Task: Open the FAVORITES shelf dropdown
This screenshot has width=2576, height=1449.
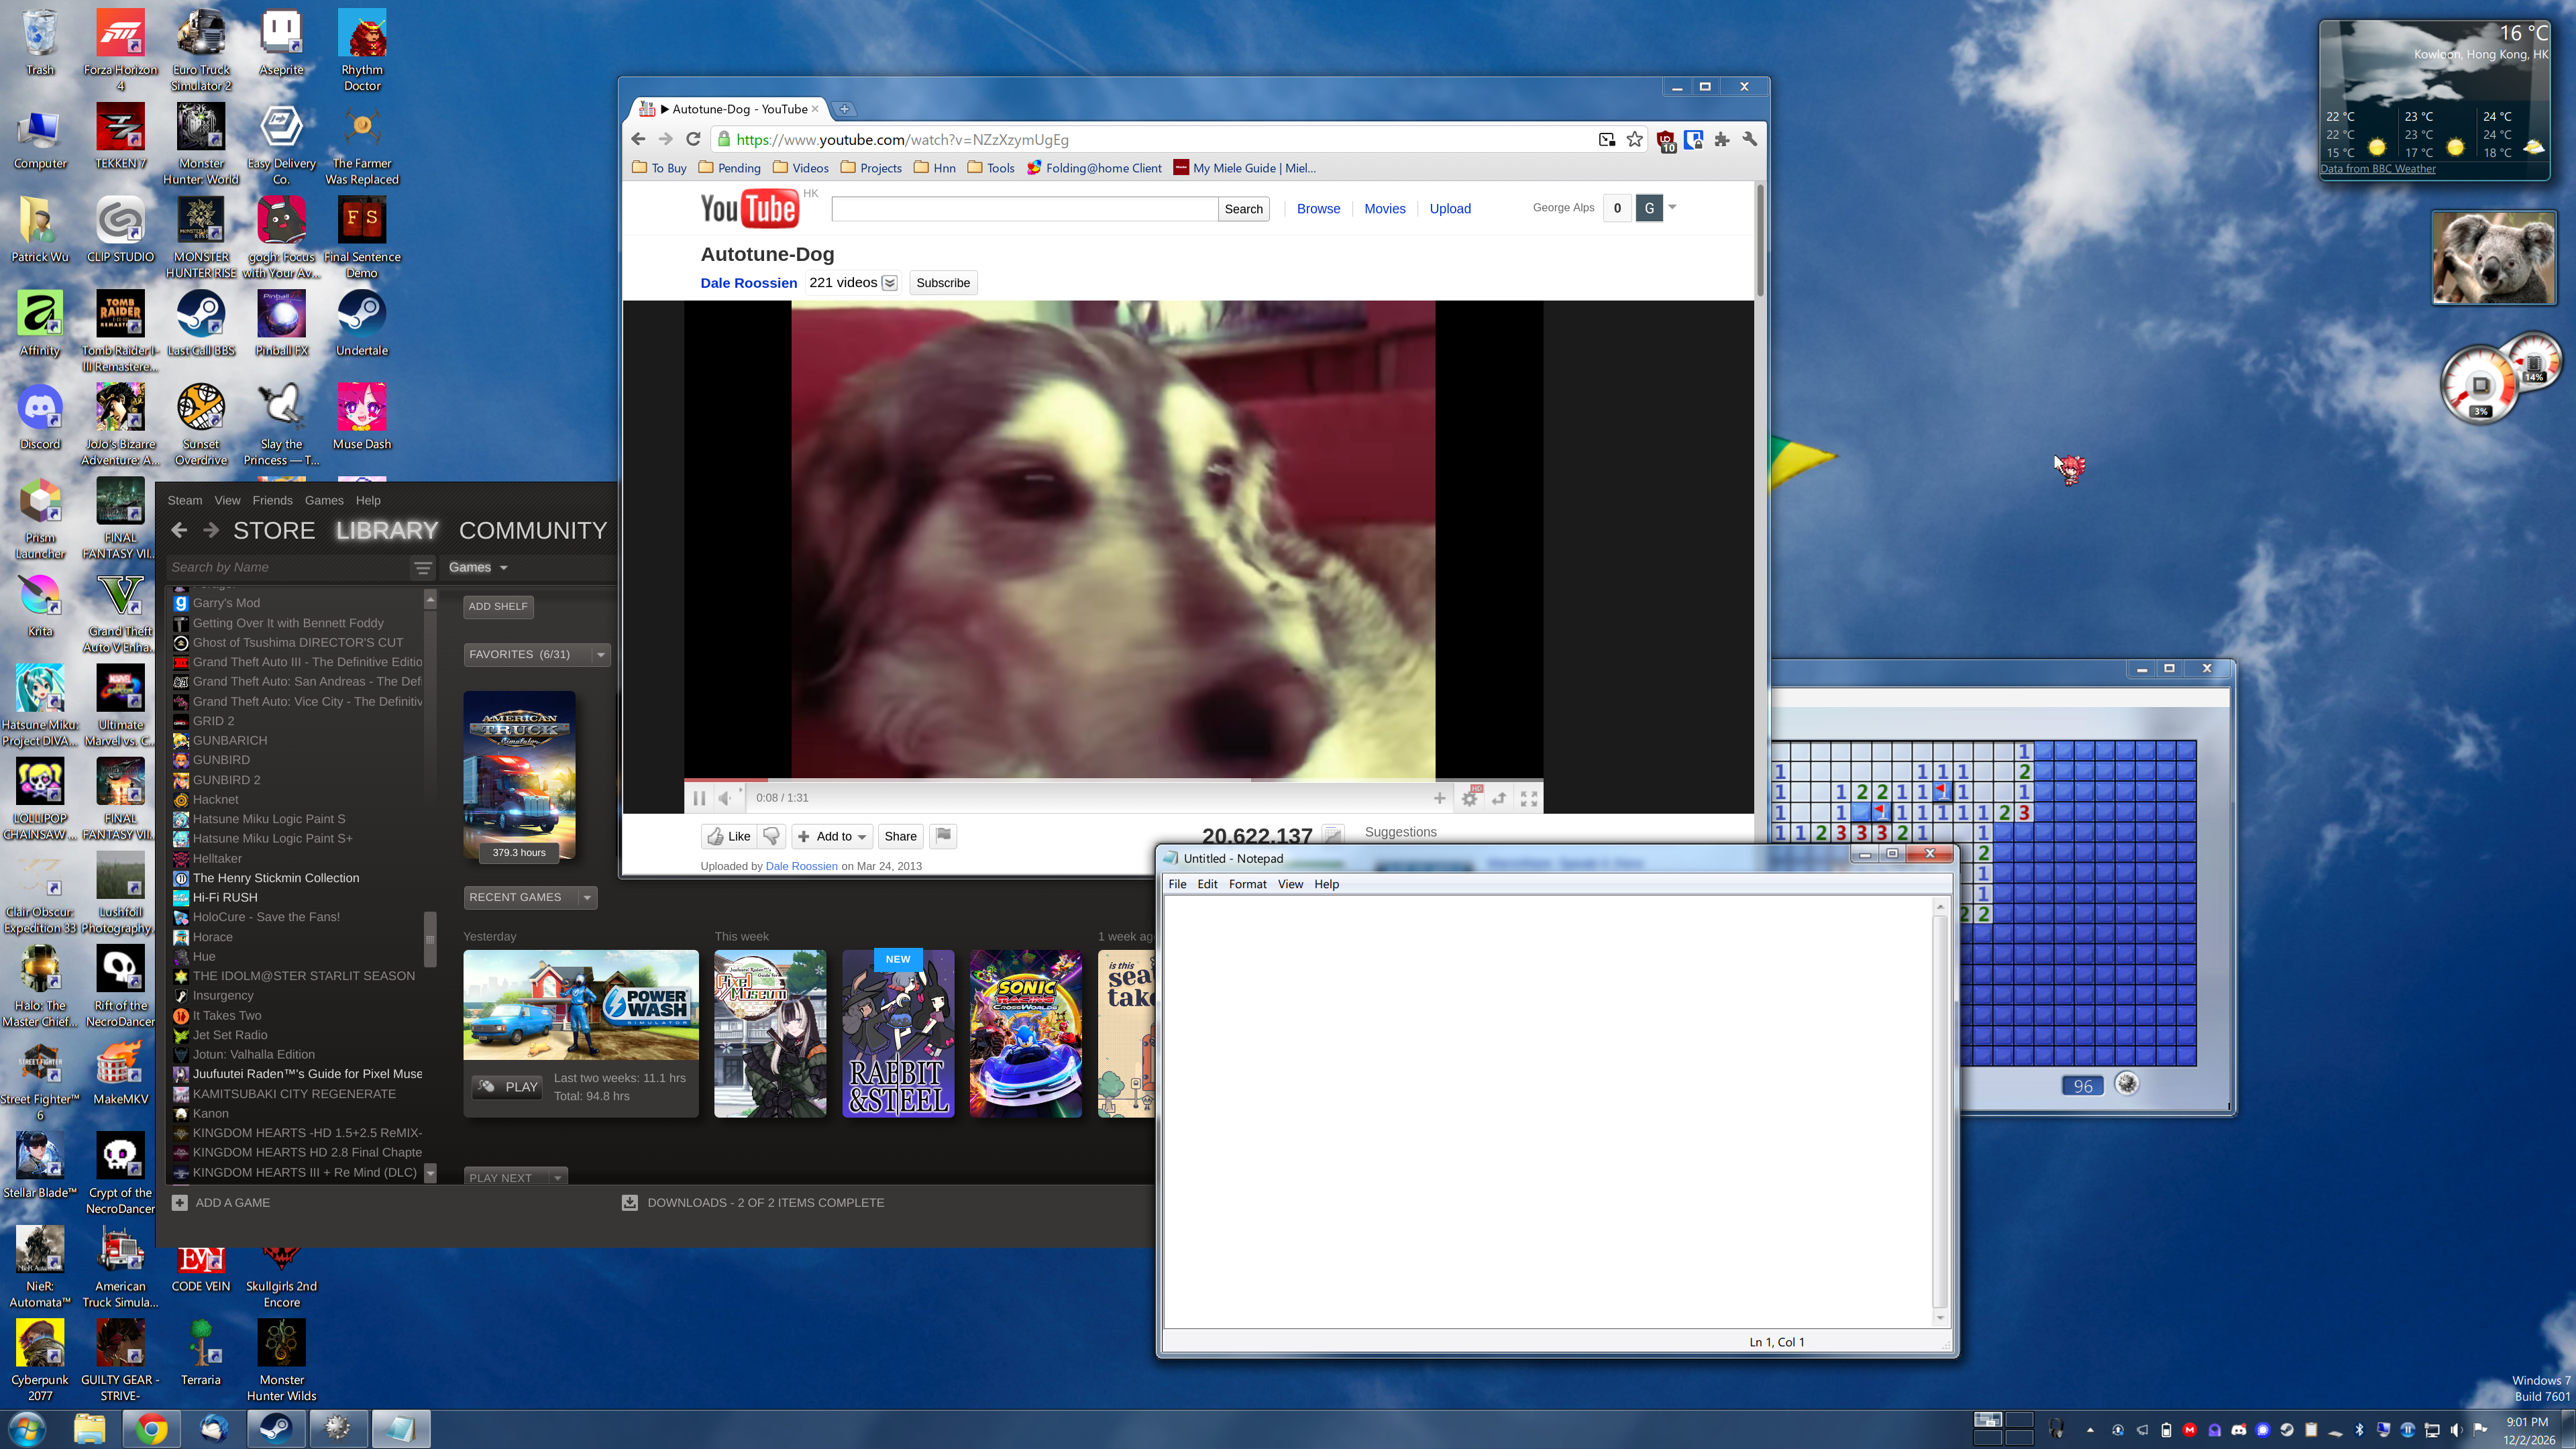Action: 601,655
